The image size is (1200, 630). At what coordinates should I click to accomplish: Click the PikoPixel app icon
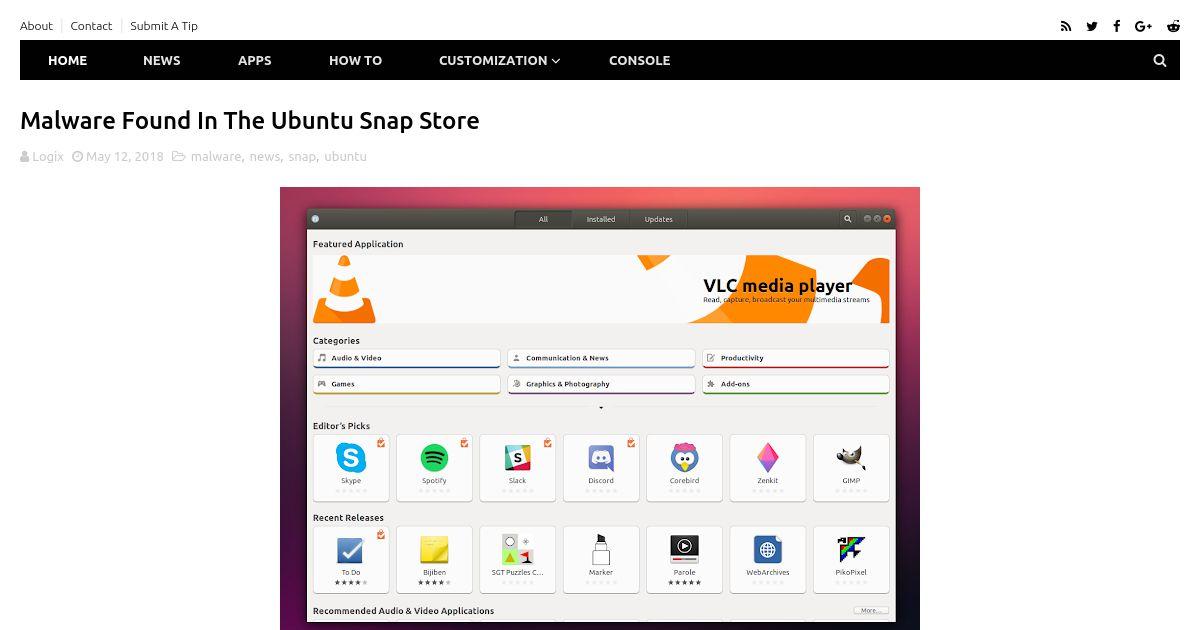pyautogui.click(x=851, y=550)
